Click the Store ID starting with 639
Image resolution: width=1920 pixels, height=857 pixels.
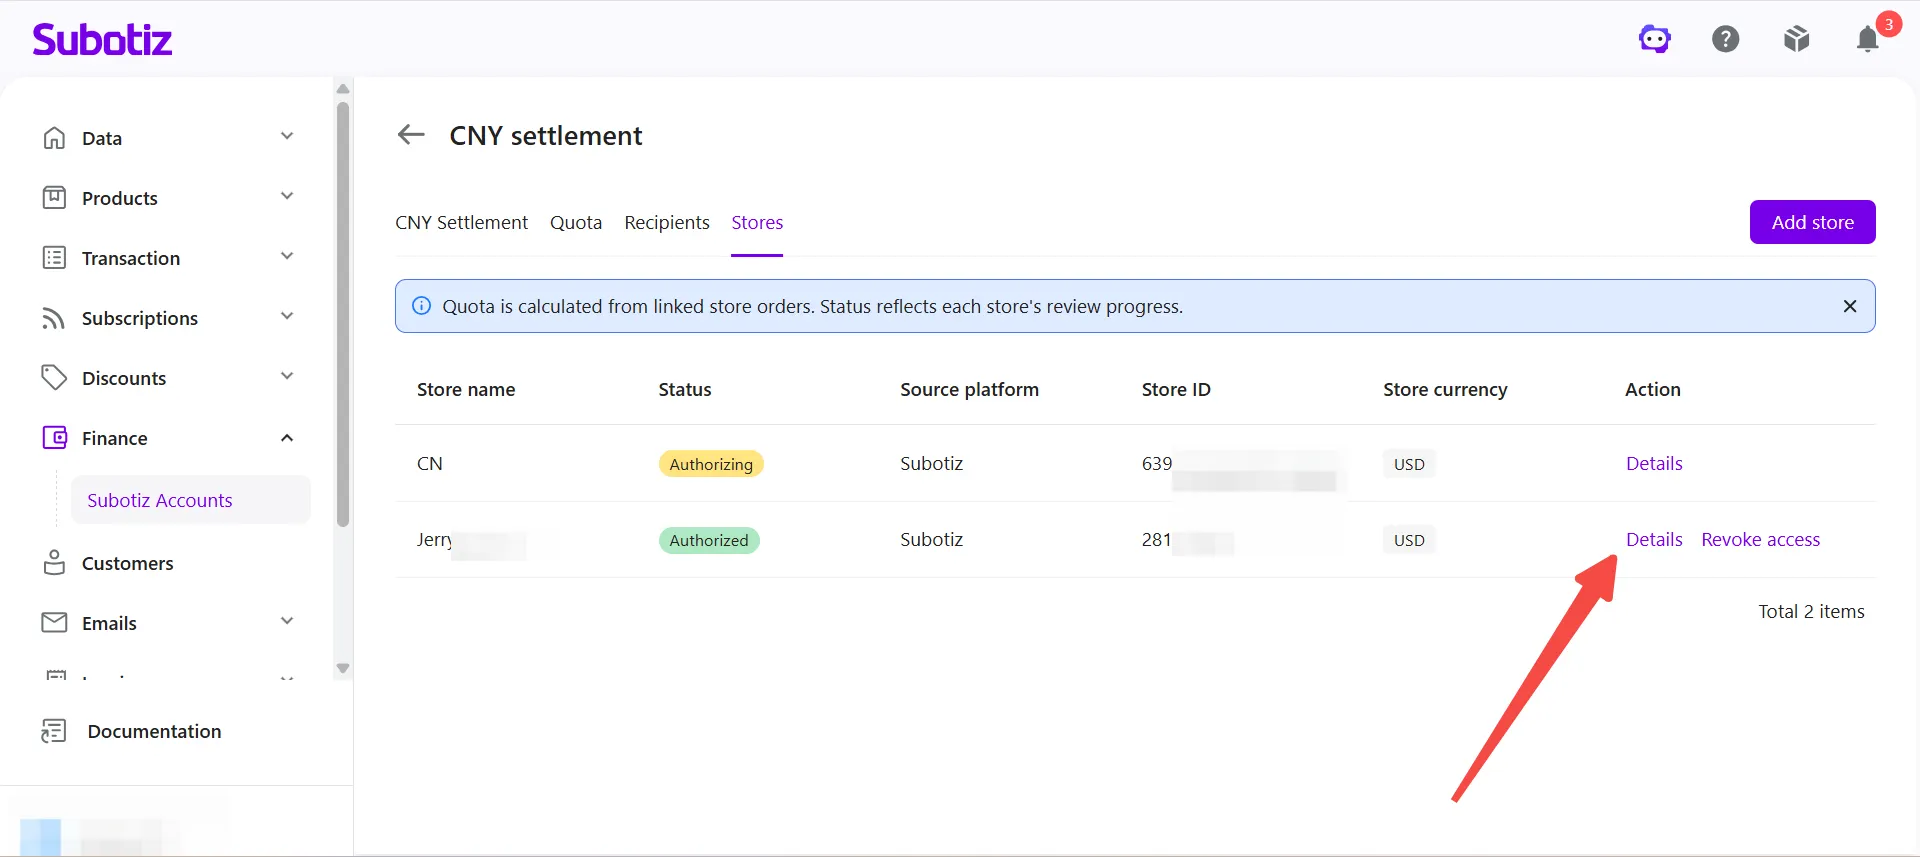click(x=1157, y=463)
